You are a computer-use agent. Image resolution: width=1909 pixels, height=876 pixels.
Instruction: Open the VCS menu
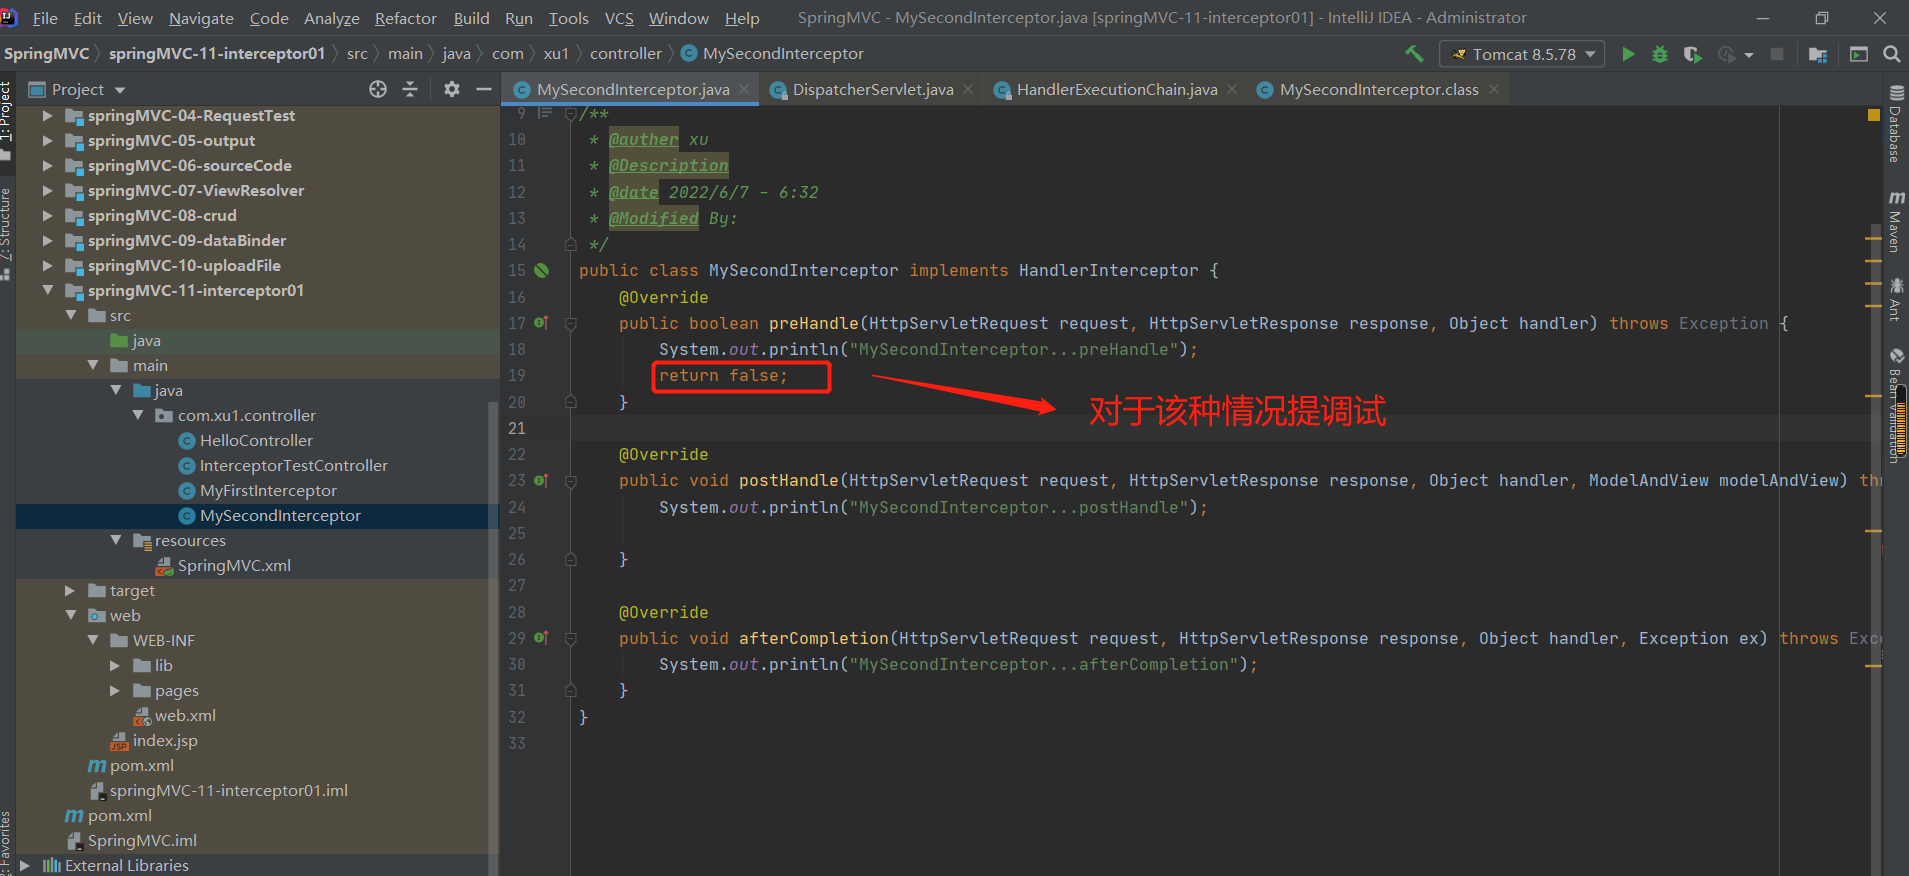619,18
